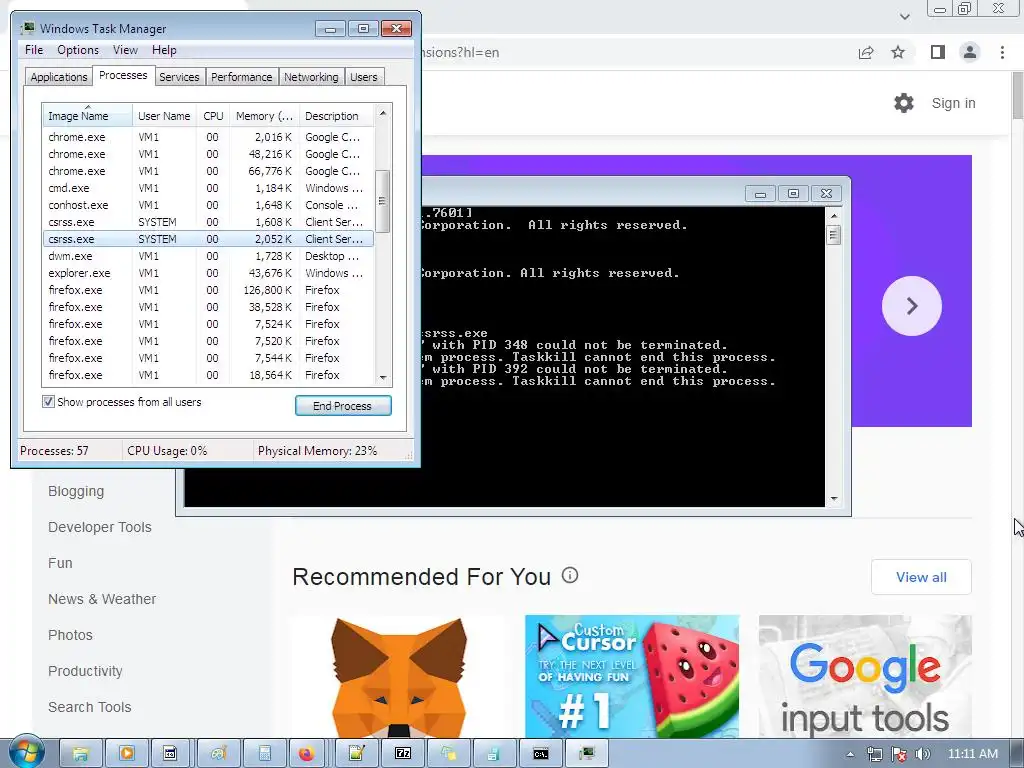Open the View menu in Task Manager
Image resolution: width=1024 pixels, height=768 pixels.
pos(125,50)
